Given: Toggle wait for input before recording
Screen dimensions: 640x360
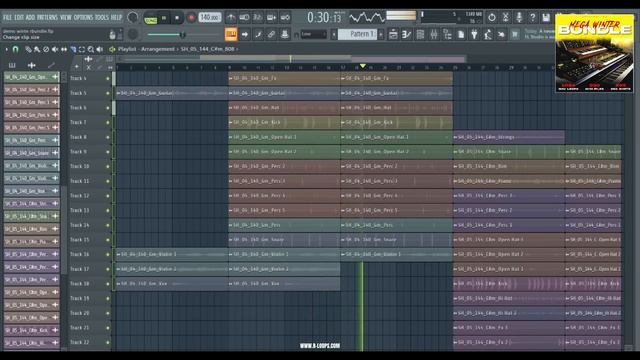Looking at the screenshot, I should pos(244,18).
